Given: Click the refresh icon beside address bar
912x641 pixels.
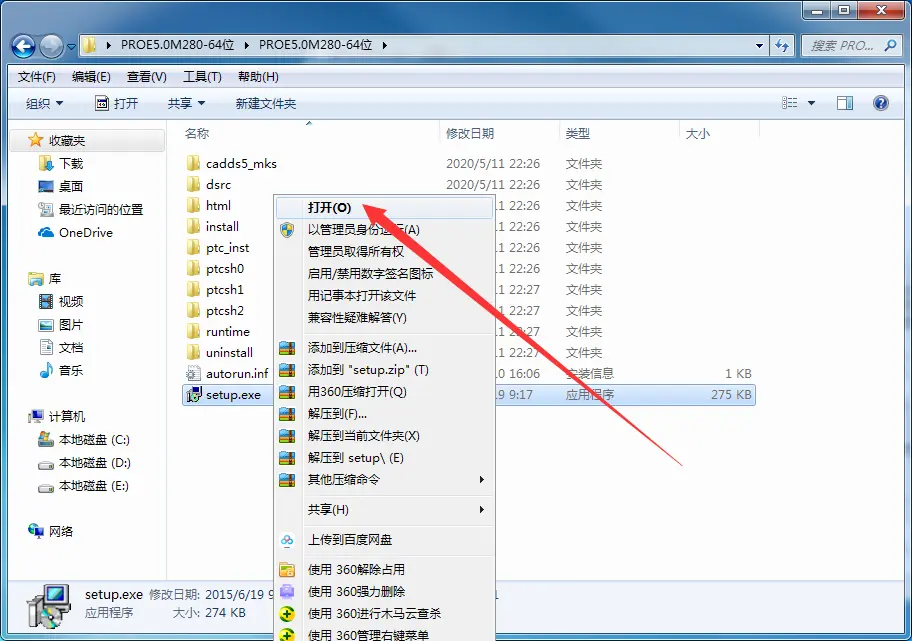Looking at the screenshot, I should (x=782, y=45).
